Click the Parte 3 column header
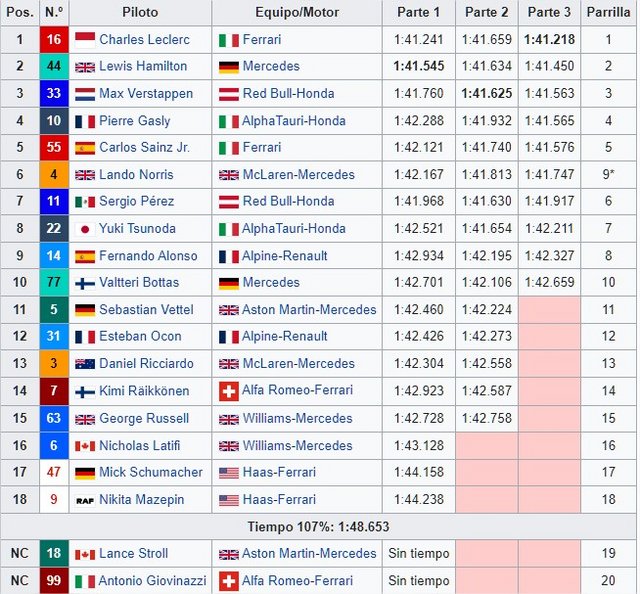The width and height of the screenshot is (640, 594). (549, 12)
